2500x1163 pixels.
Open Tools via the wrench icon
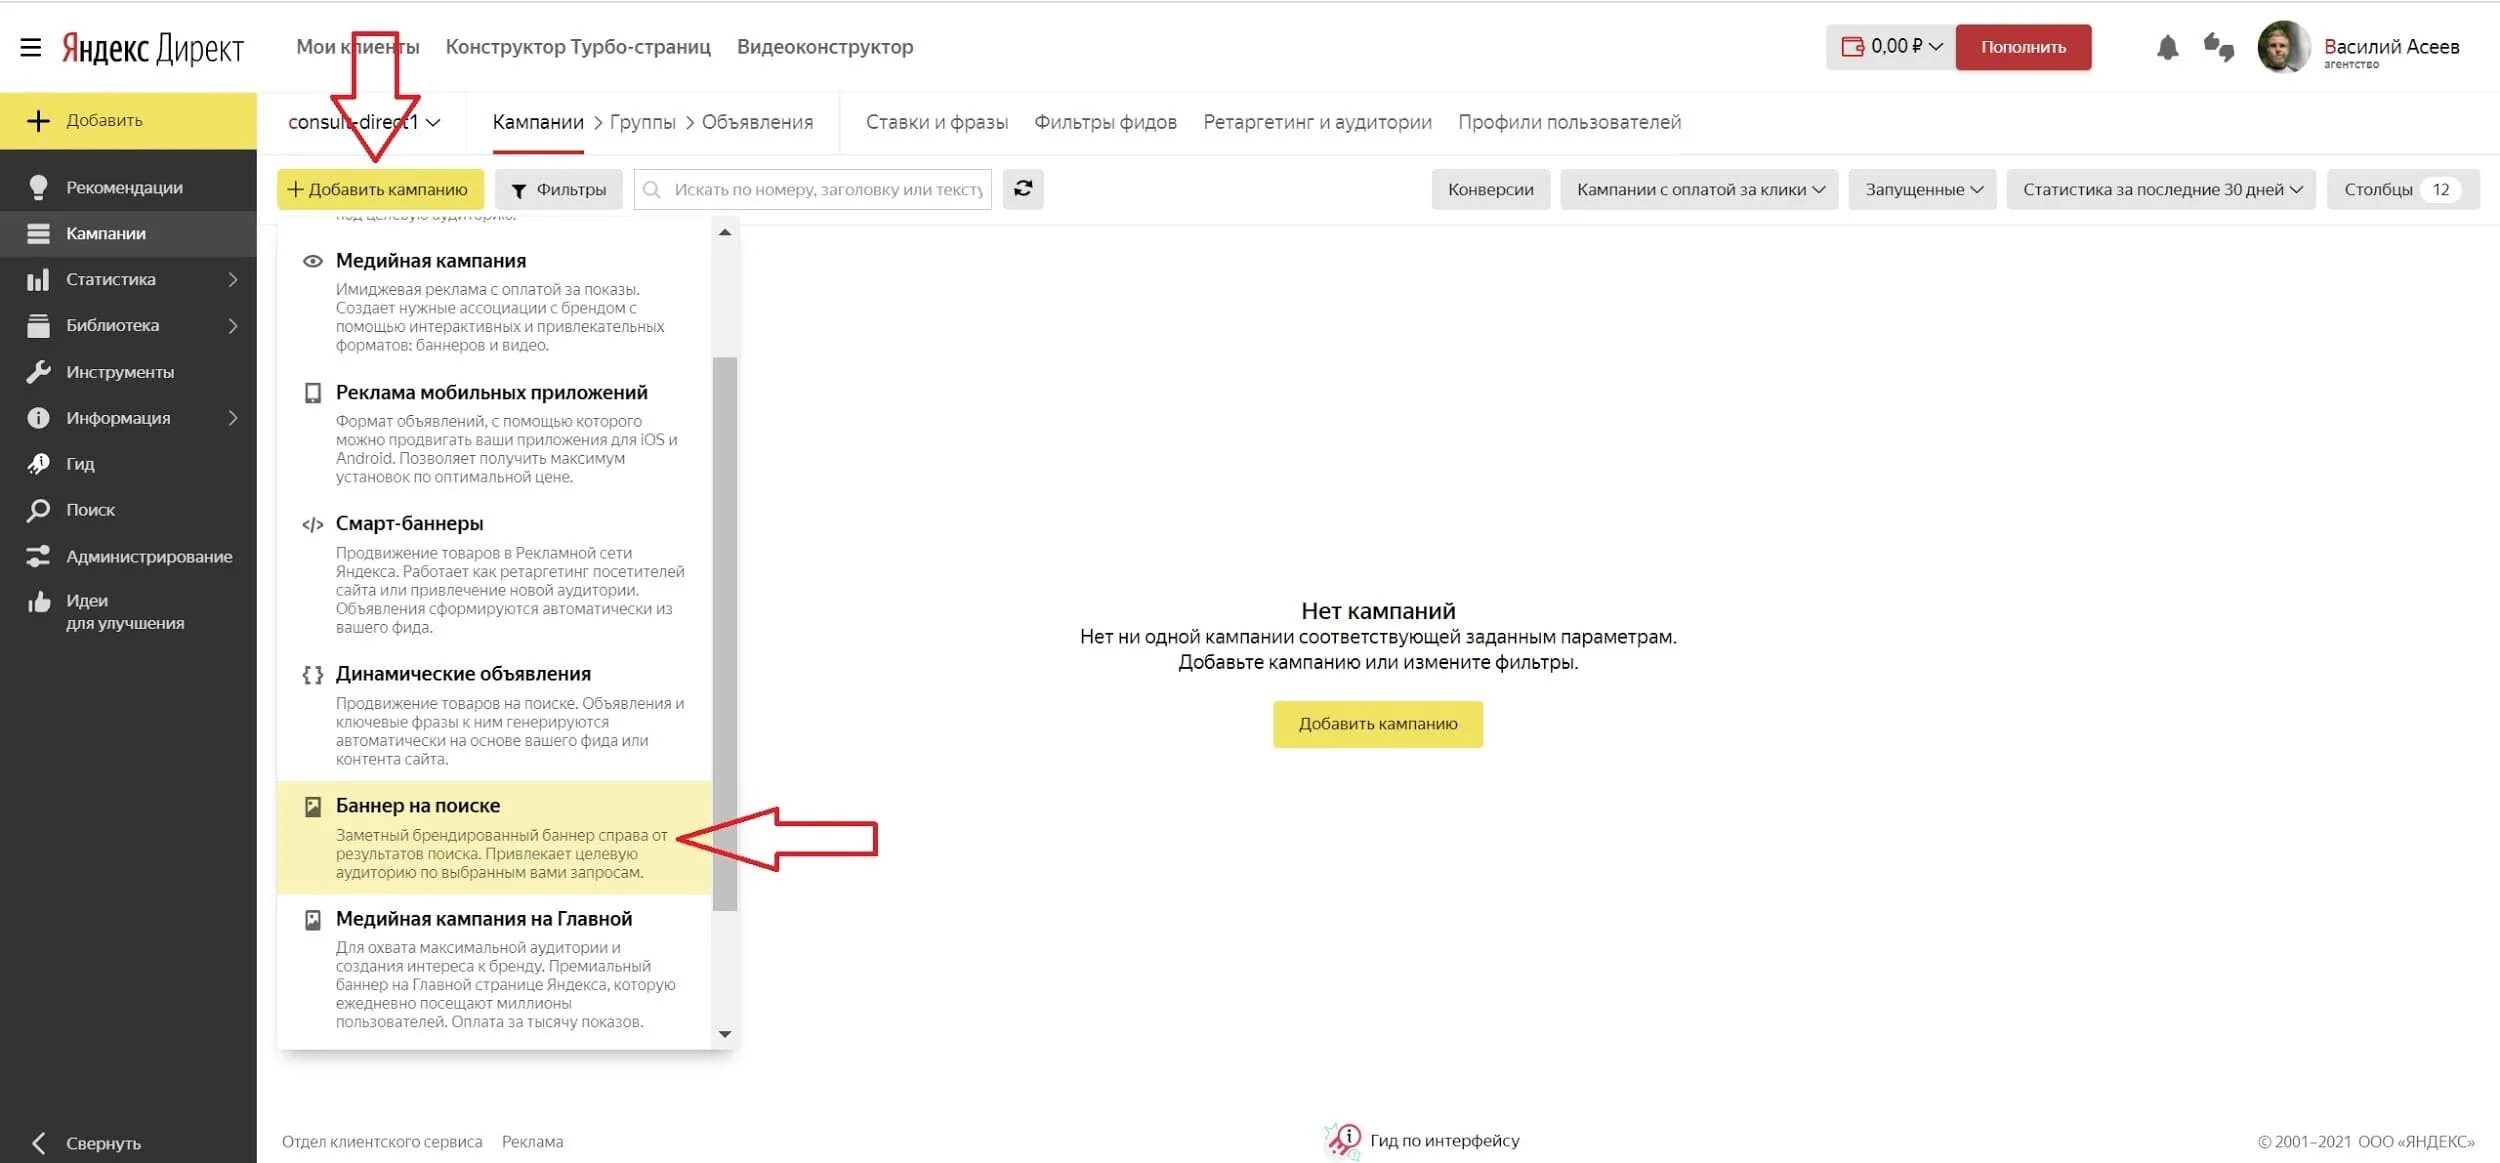click(x=38, y=372)
